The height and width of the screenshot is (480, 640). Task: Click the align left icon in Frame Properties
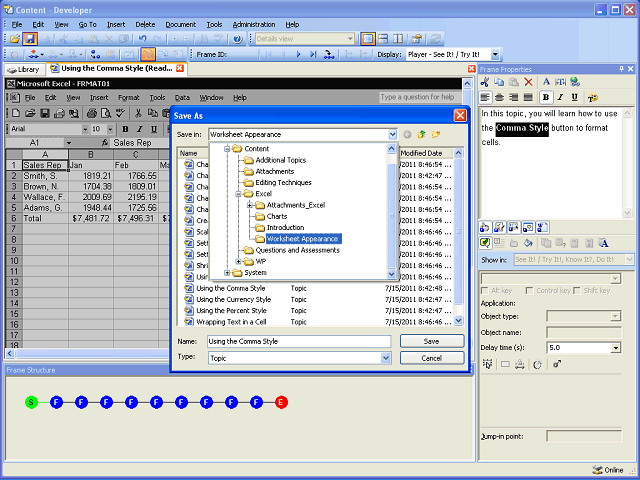click(485, 97)
